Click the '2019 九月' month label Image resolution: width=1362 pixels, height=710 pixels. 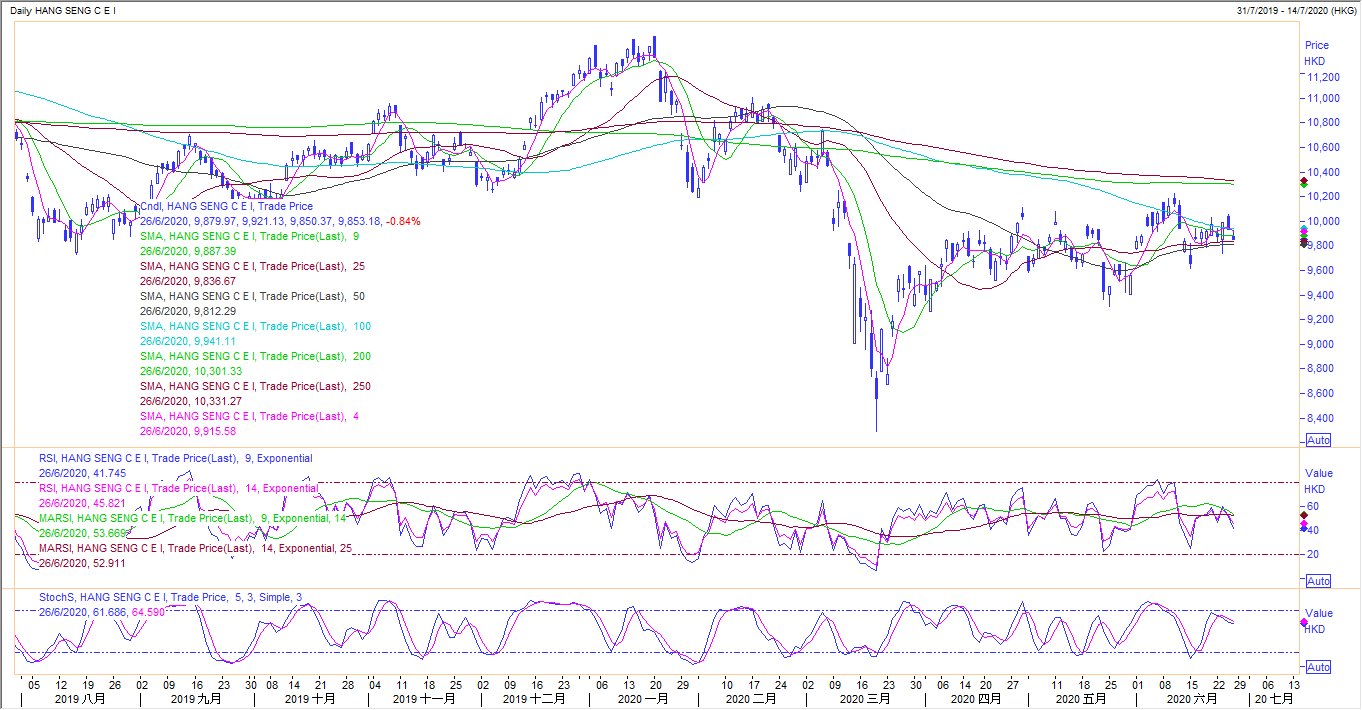point(196,699)
